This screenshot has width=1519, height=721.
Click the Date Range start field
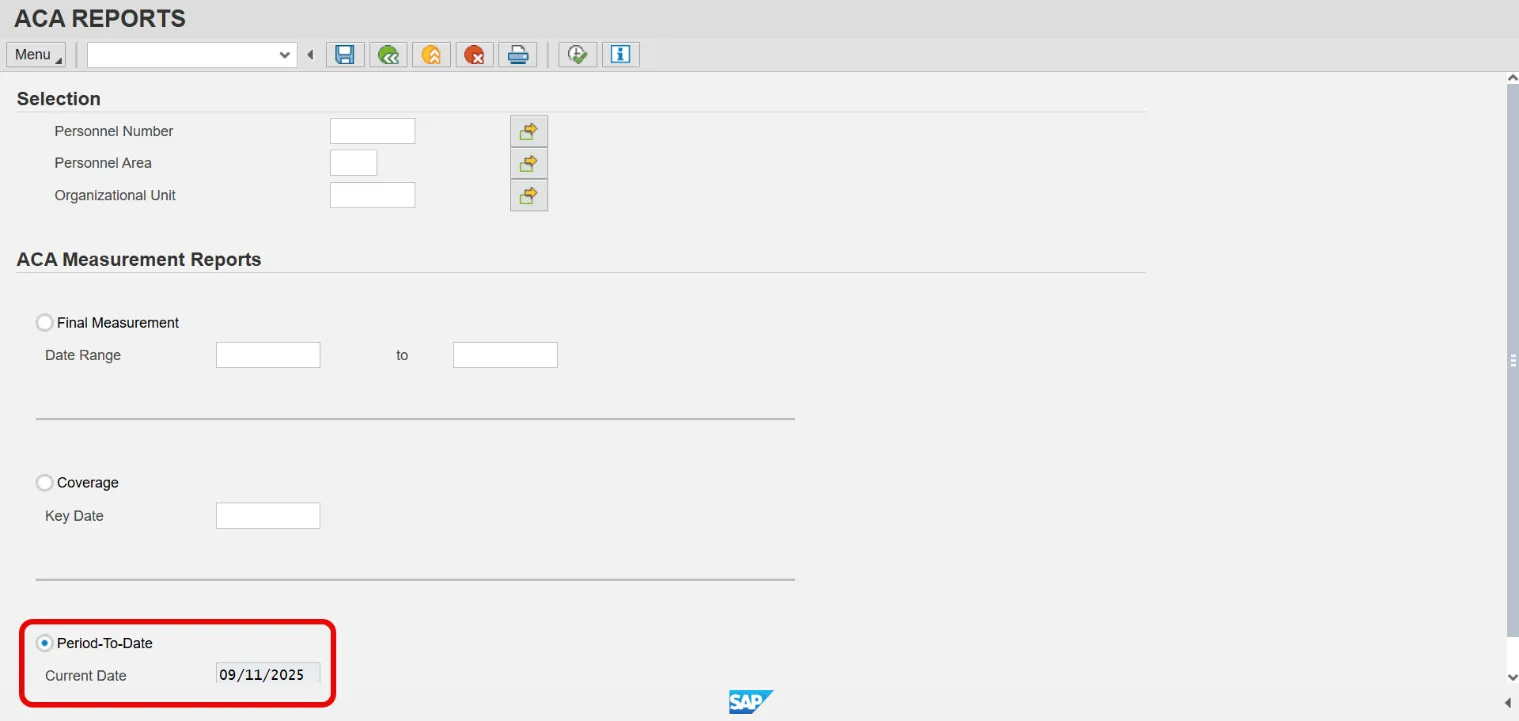[x=268, y=355]
